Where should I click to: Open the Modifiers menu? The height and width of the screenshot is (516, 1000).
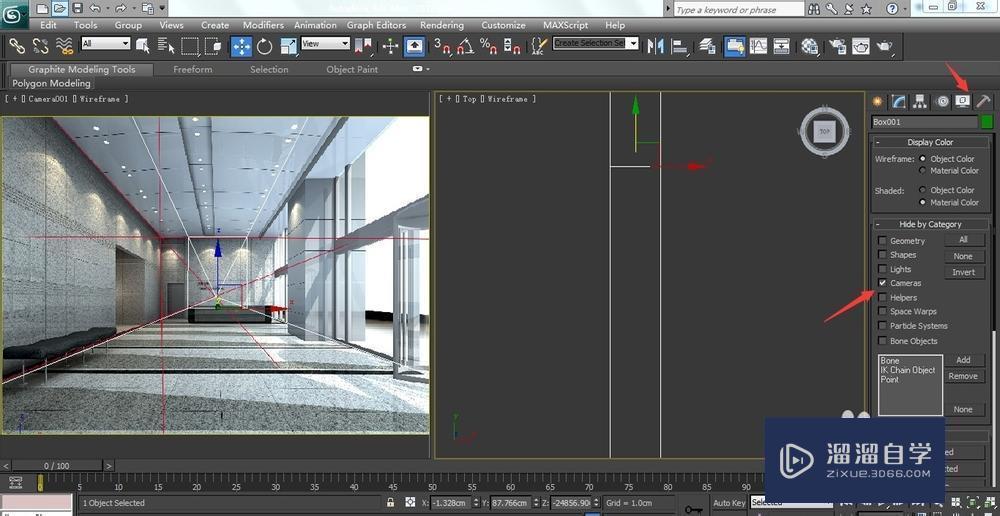coord(263,25)
